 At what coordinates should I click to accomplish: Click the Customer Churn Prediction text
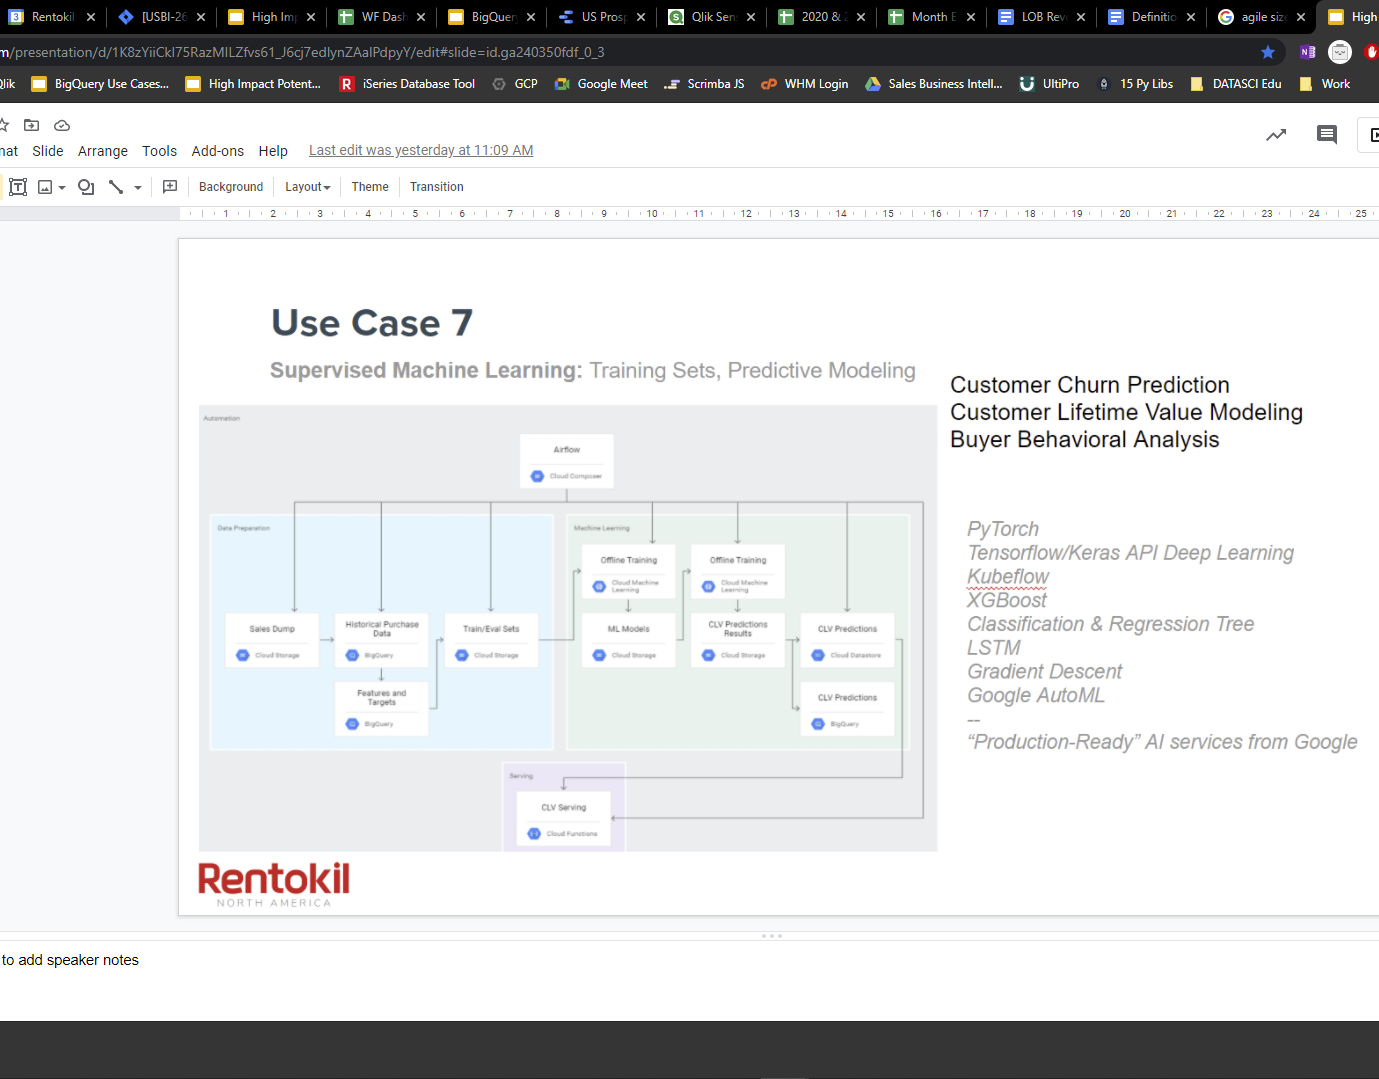pos(1090,385)
